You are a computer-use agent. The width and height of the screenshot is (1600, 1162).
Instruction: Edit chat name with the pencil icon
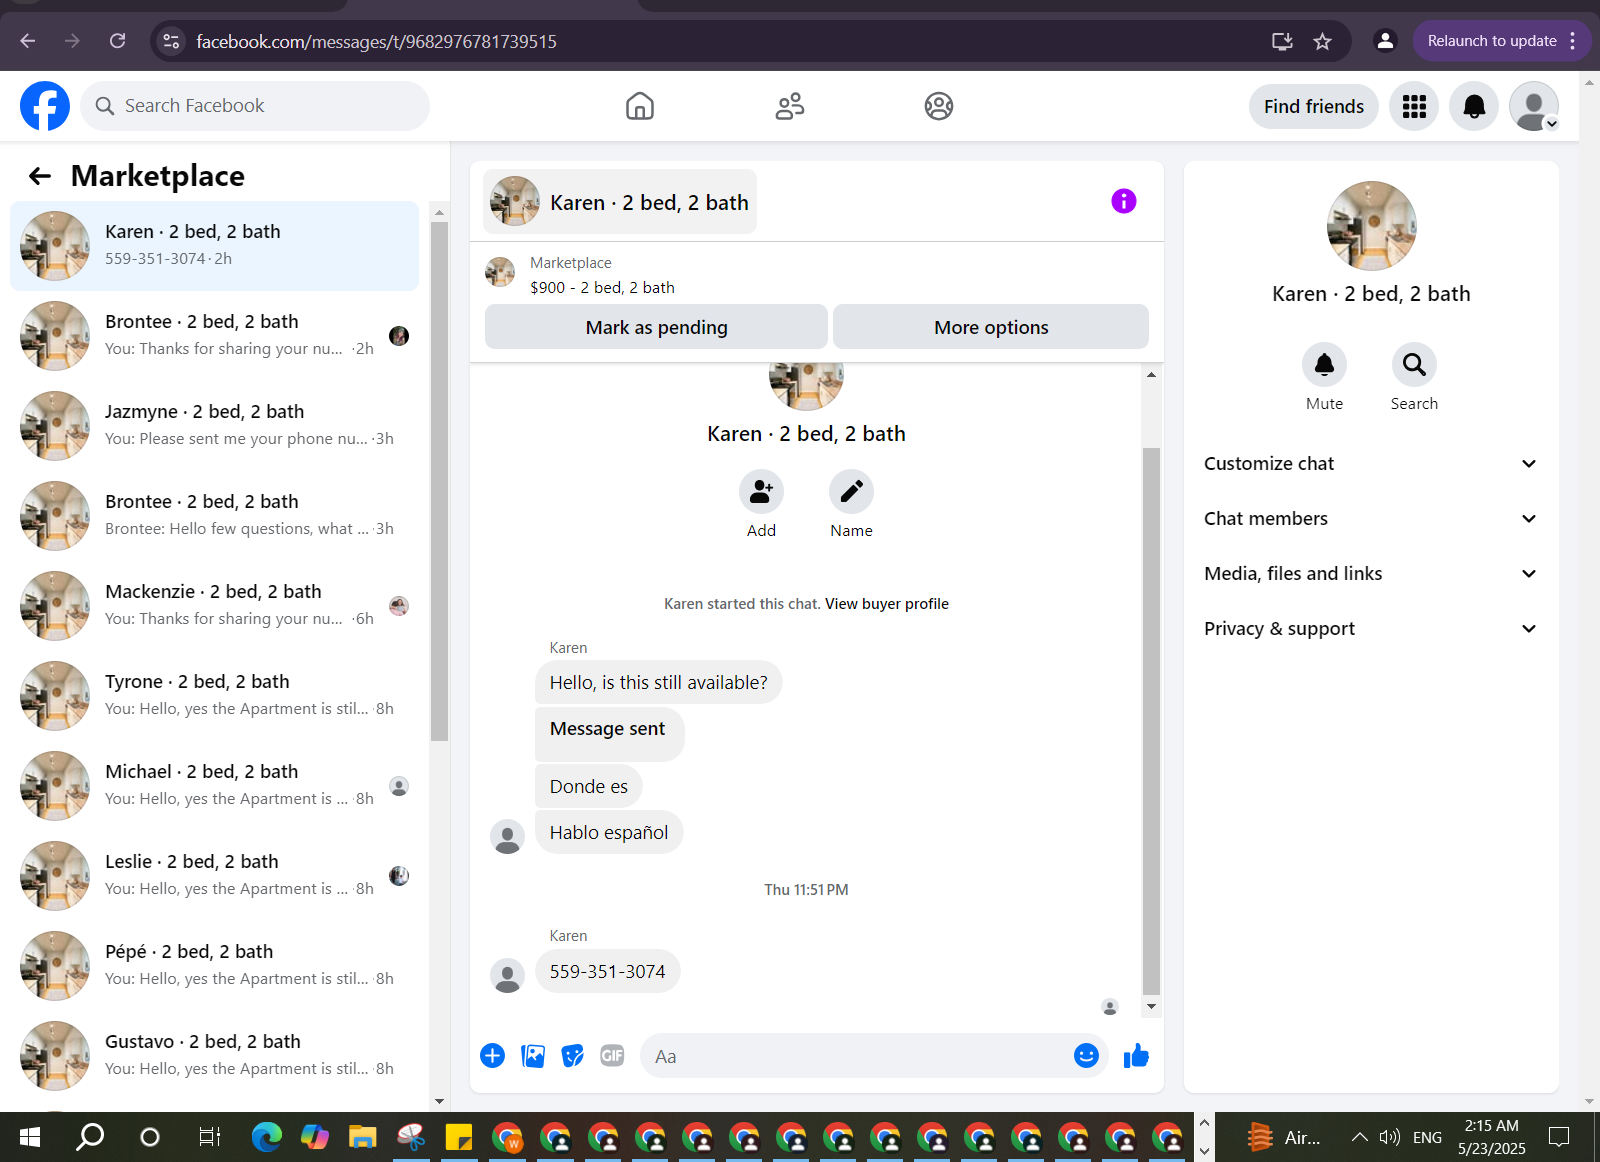(x=851, y=491)
